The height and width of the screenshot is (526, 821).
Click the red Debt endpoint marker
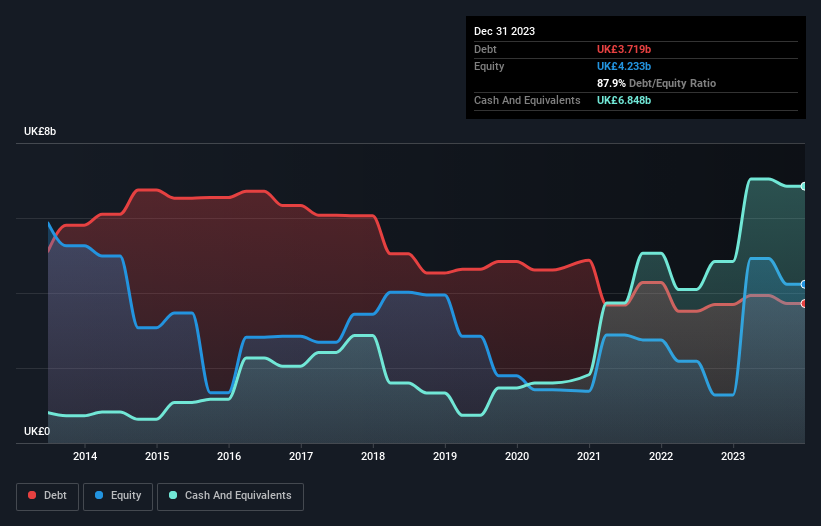click(804, 304)
